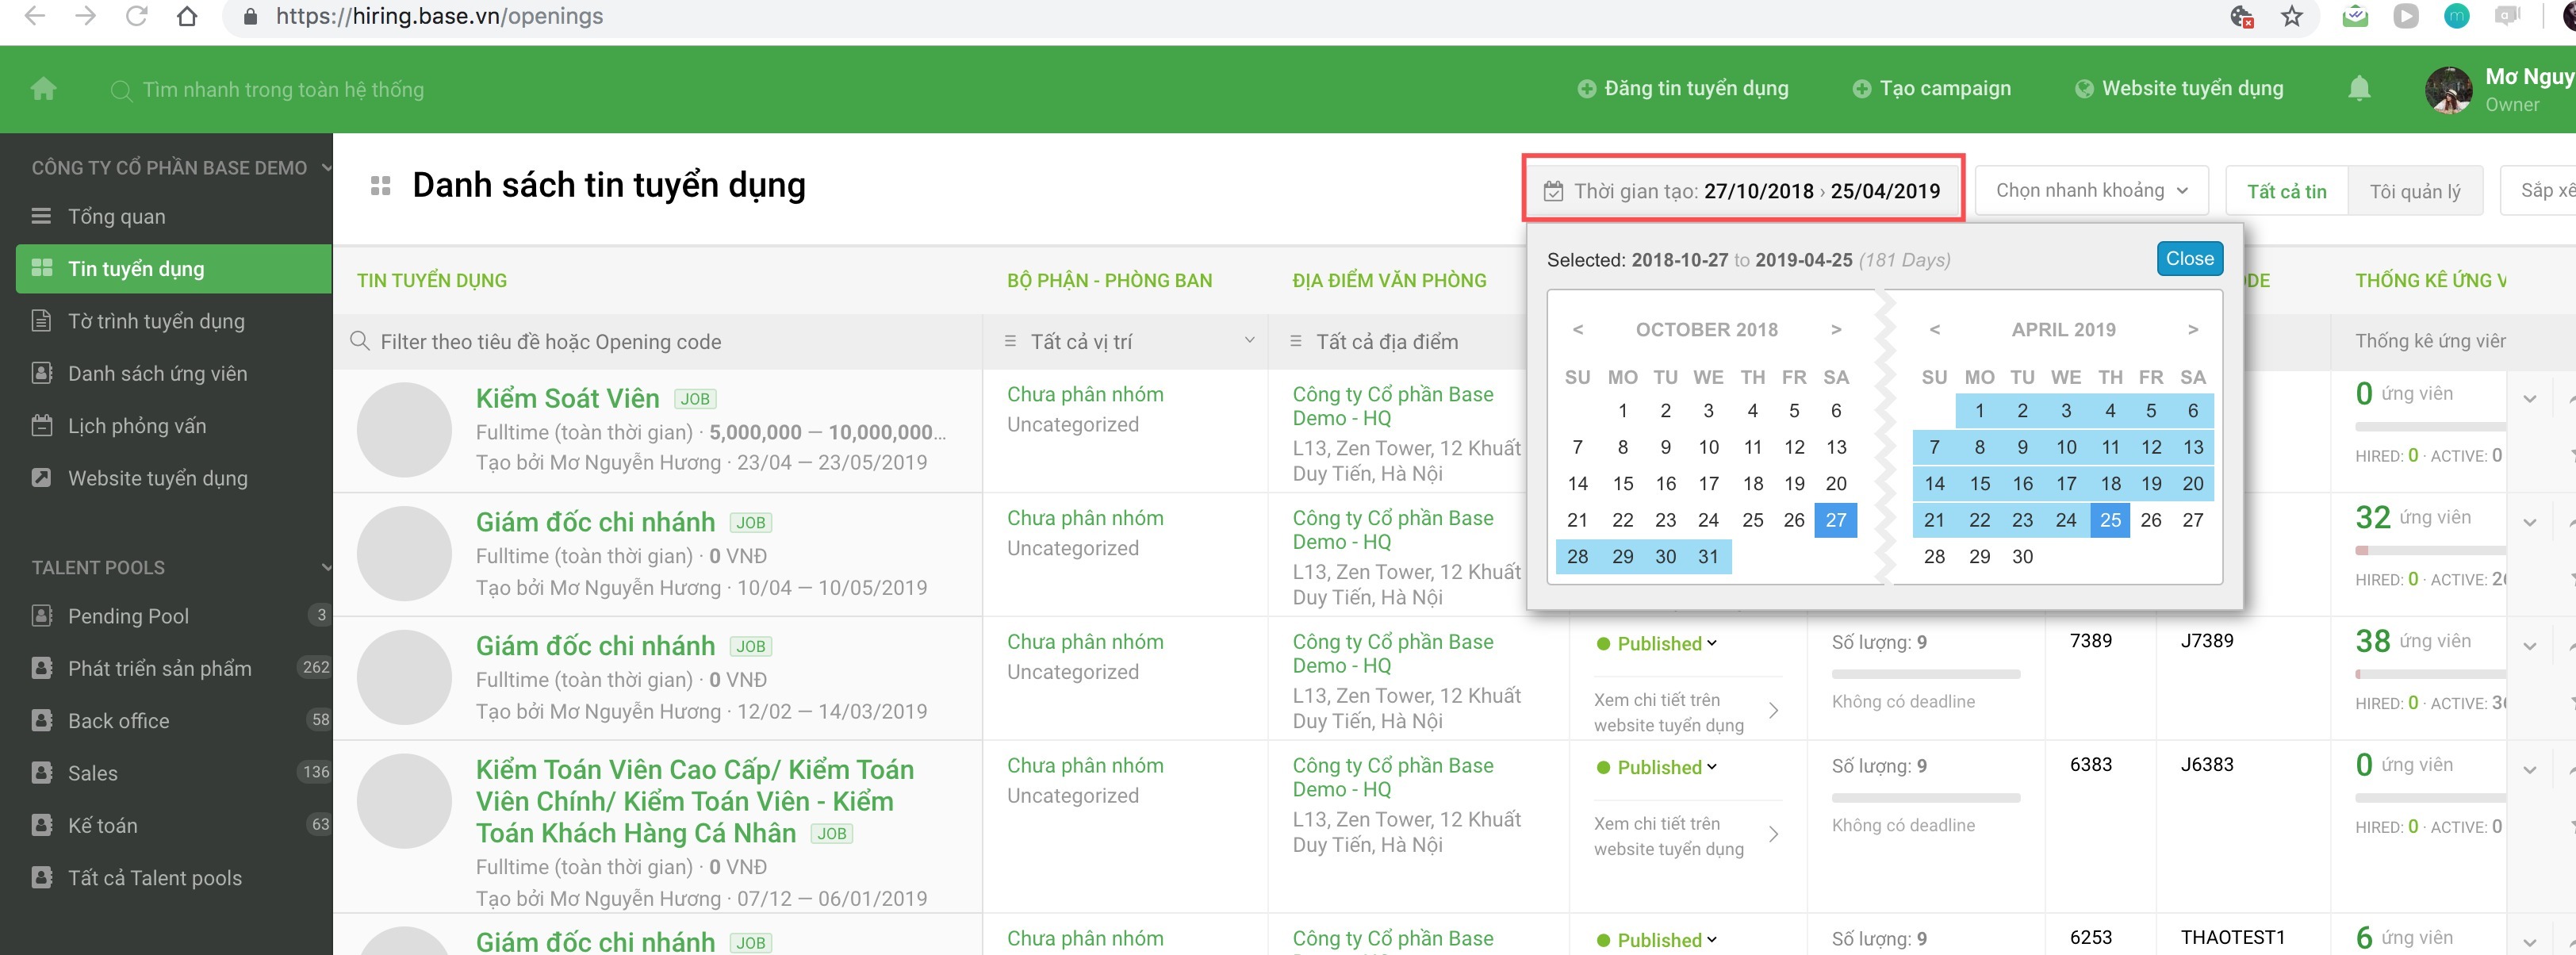Open Website tuyển dụng from header
The width and height of the screenshot is (2576, 955).
point(2179,89)
